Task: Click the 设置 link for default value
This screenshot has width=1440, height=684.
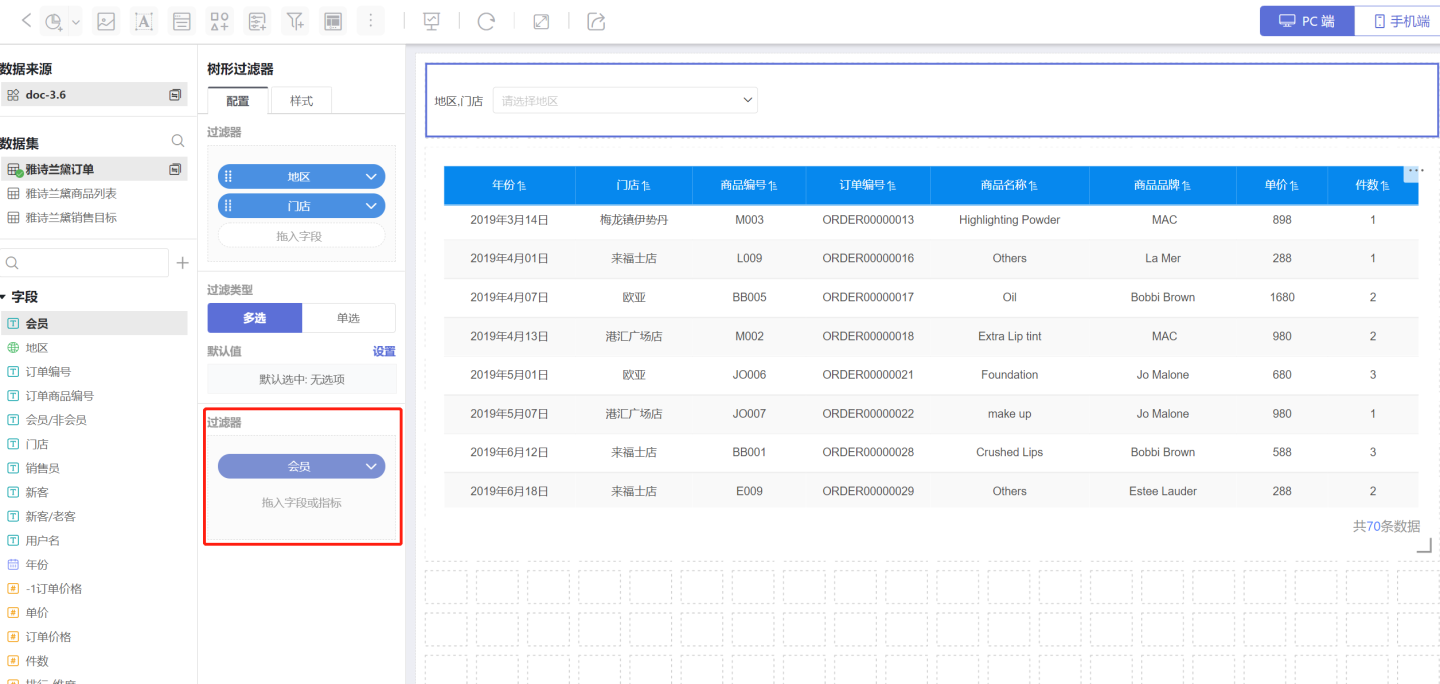Action: (384, 351)
